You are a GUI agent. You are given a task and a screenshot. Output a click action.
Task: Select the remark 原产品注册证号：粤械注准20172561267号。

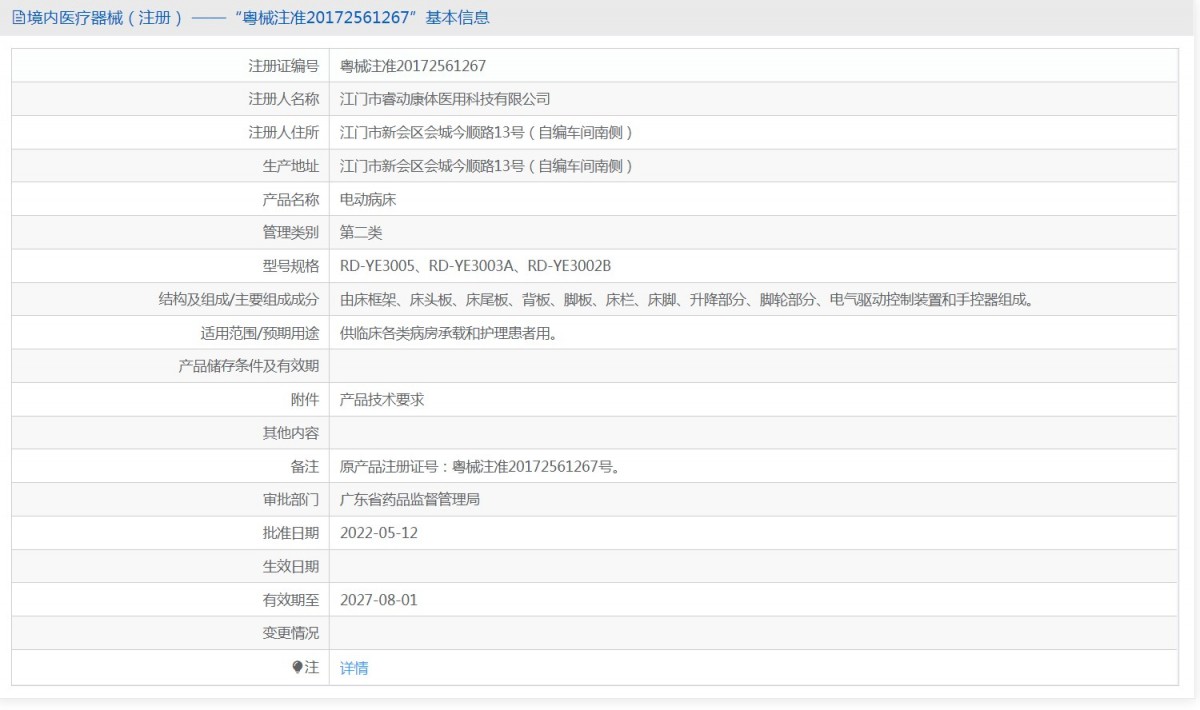coord(480,466)
